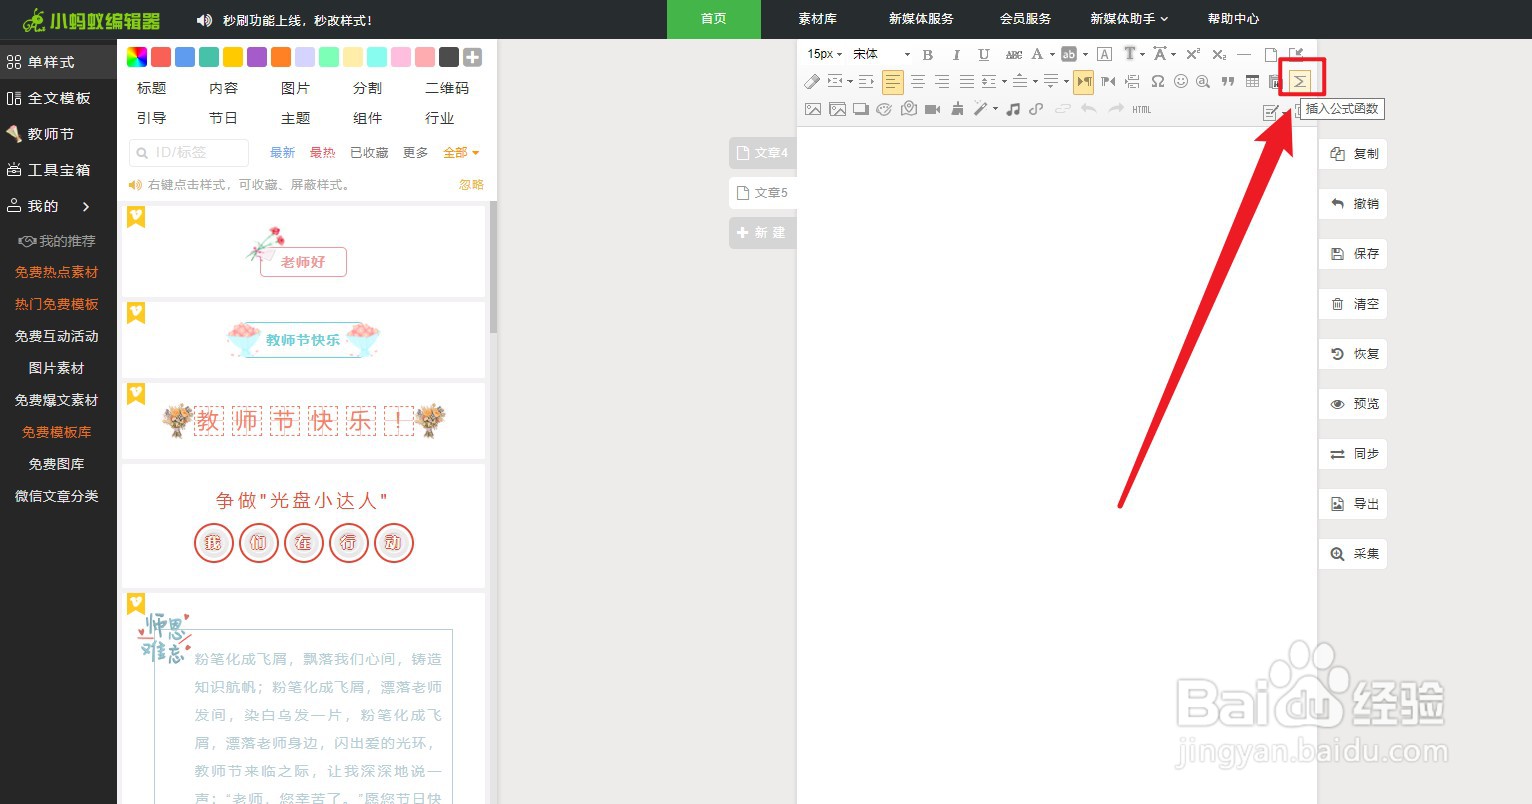Viewport: 1532px width, 804px height.
Task: Insert a table using the table icon
Action: coord(1252,81)
